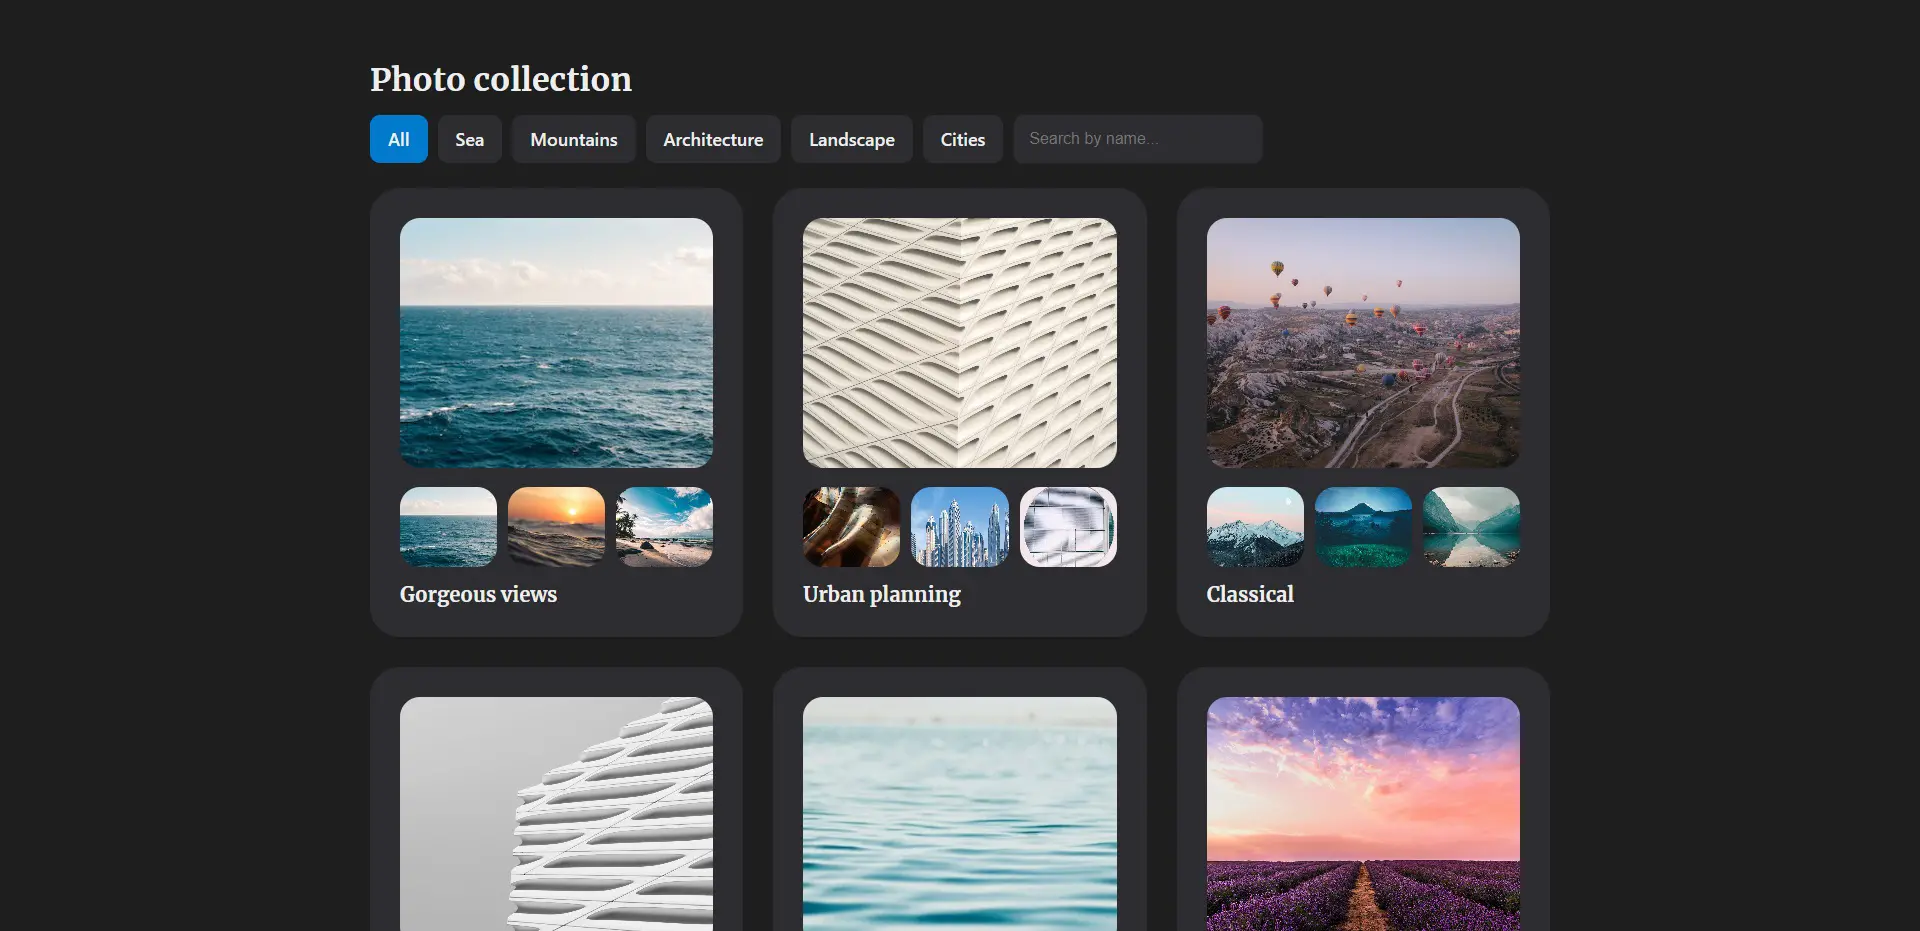Image resolution: width=1920 pixels, height=931 pixels.
Task: Choose the Landscape filter
Action: 851,139
